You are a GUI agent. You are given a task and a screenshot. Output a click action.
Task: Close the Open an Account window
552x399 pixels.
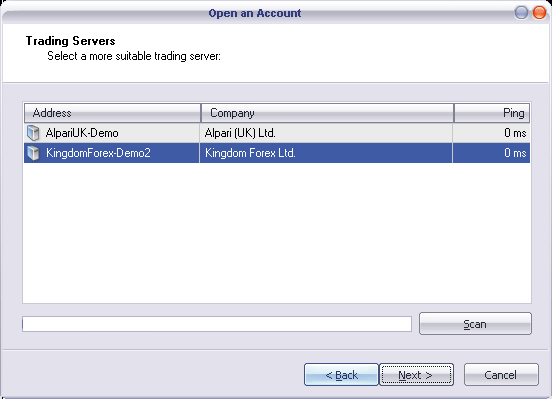(539, 13)
